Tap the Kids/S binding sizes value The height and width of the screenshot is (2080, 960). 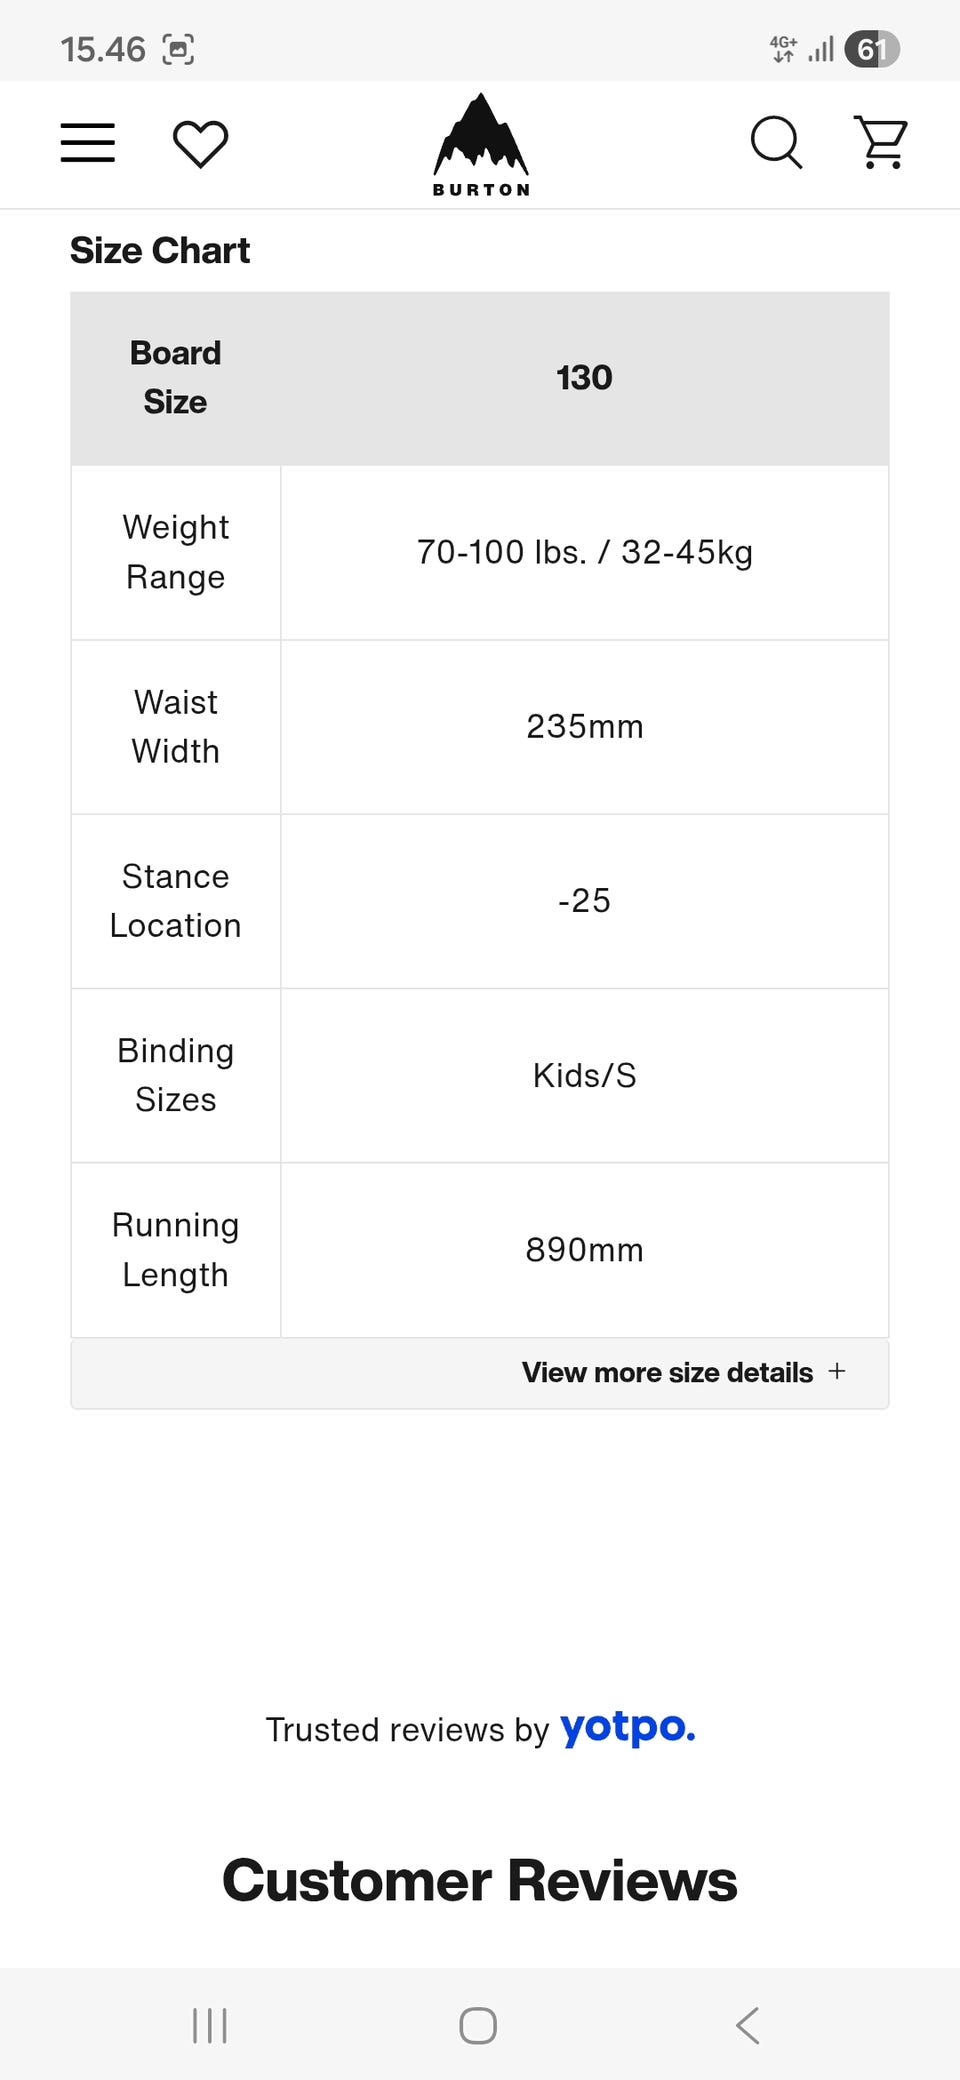pos(584,1076)
